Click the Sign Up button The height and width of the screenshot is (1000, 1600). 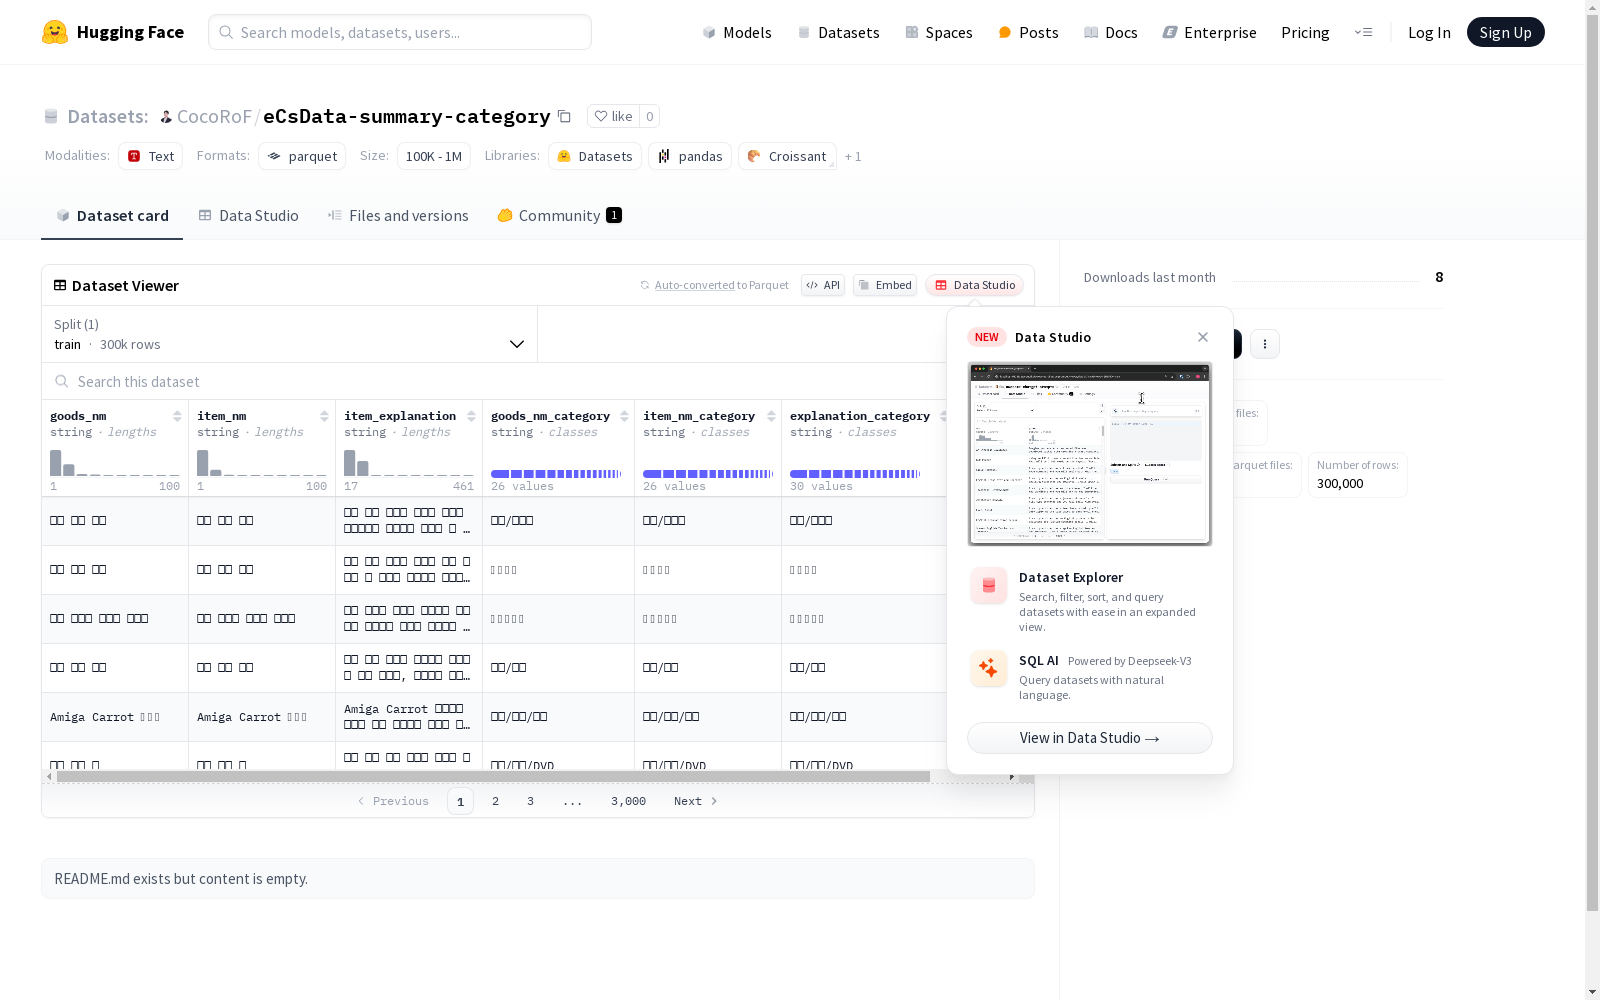(x=1505, y=32)
